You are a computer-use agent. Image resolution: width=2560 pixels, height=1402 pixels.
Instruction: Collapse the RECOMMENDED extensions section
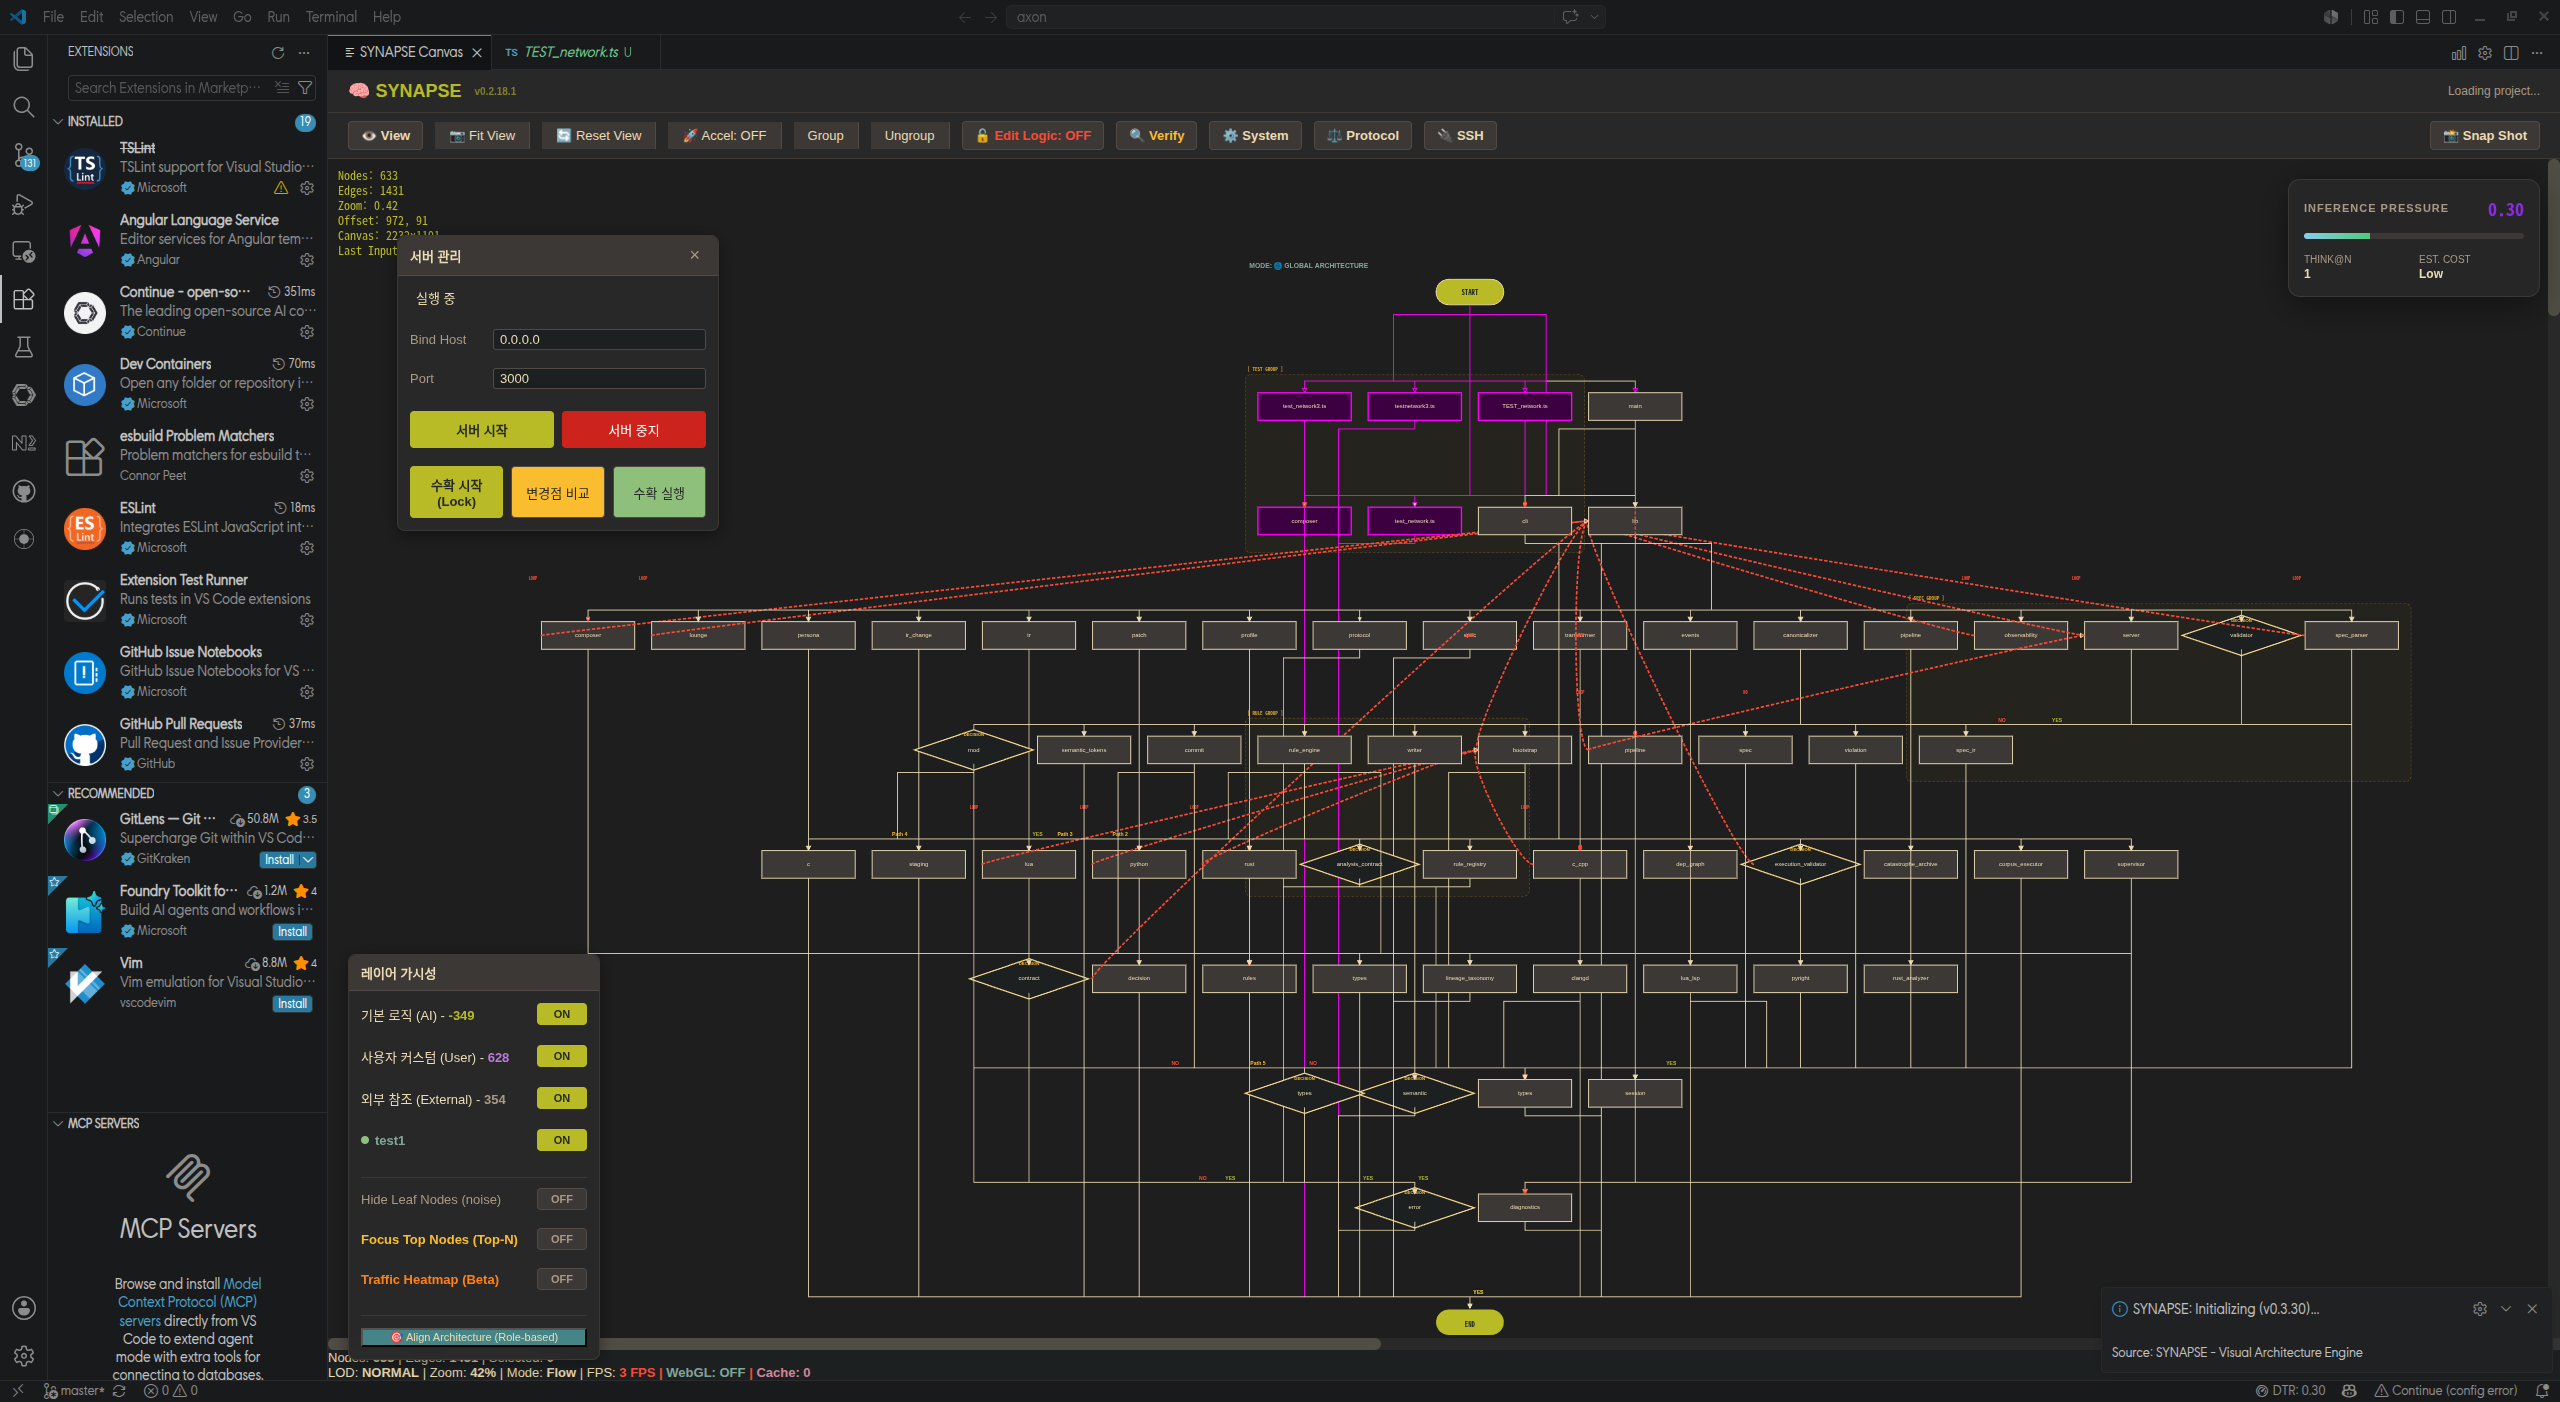tap(58, 793)
